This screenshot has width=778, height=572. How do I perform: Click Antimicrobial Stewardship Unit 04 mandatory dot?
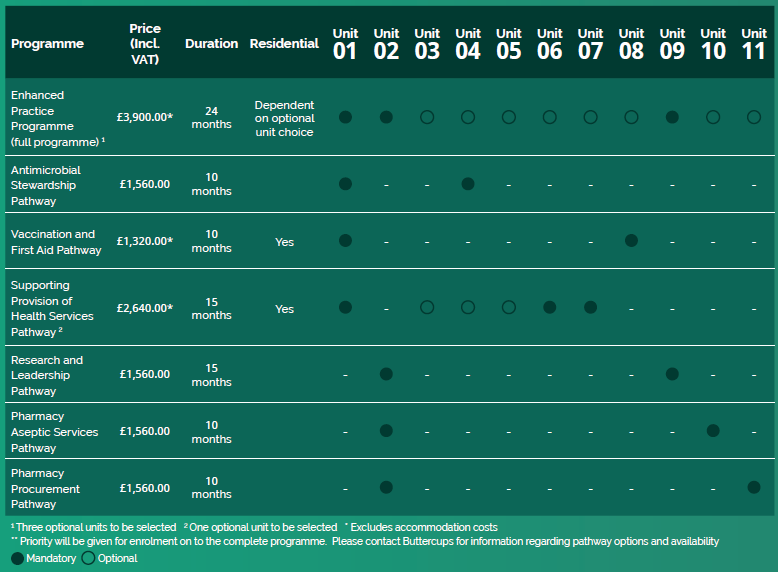click(468, 184)
